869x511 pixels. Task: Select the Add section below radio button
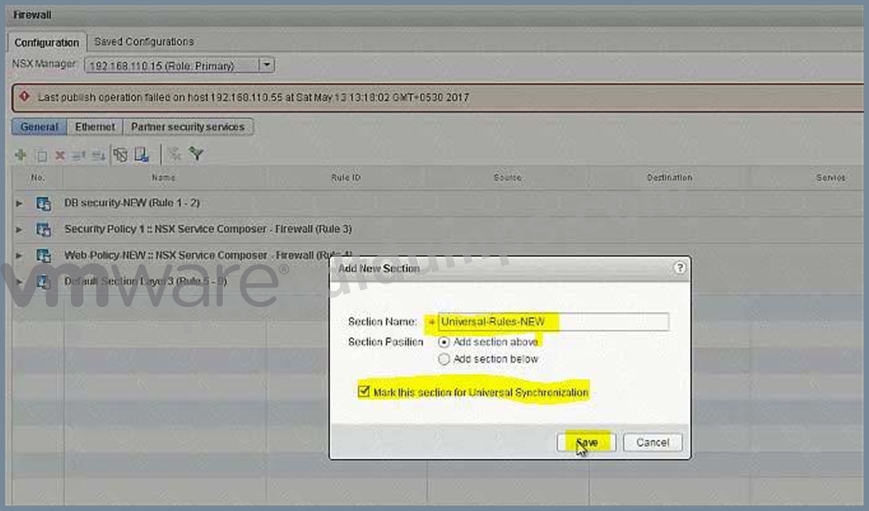point(443,359)
